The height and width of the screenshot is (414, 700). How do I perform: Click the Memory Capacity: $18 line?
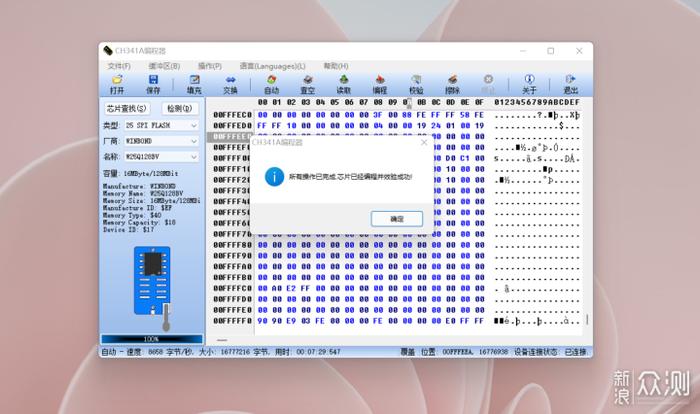pyautogui.click(x=139, y=222)
